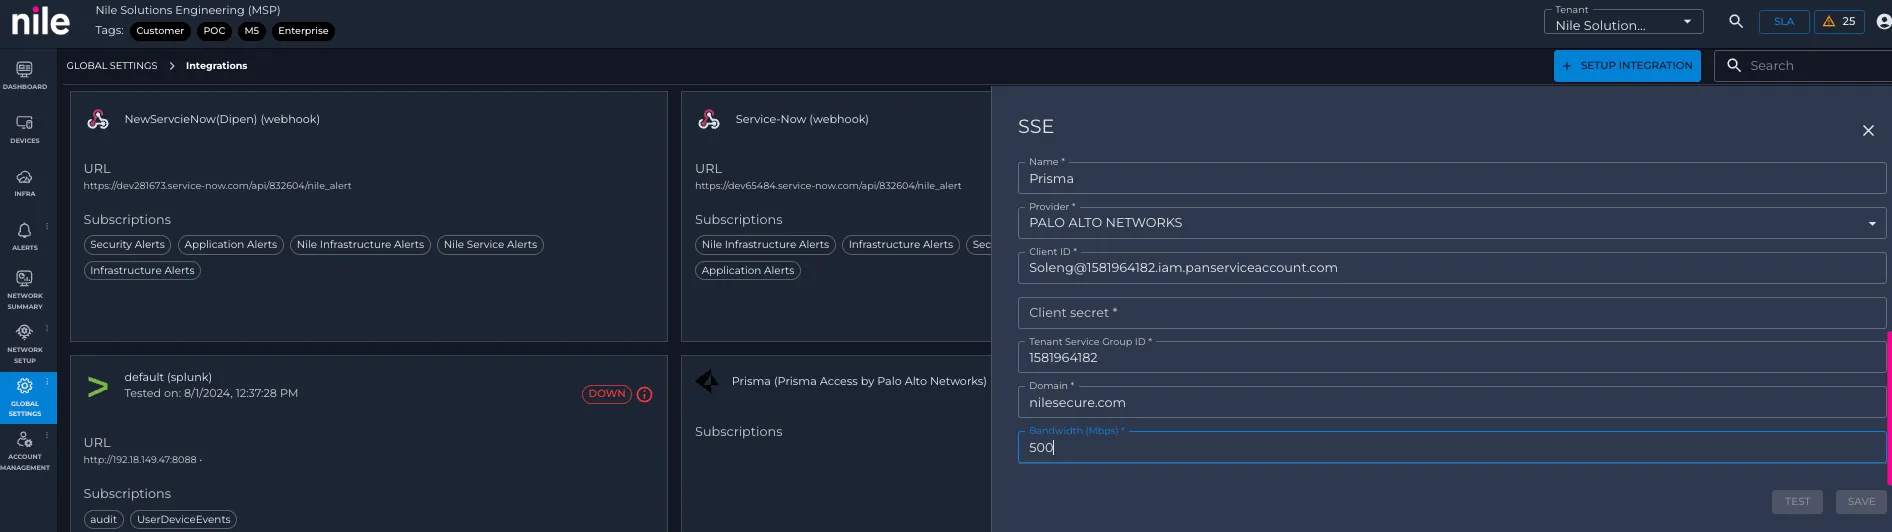Click the Customer tag
This screenshot has width=1892, height=532.
160,31
